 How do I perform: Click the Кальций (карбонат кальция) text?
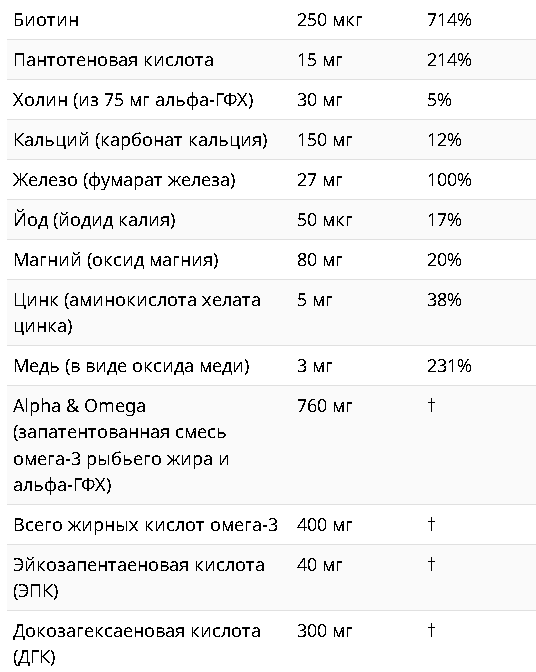point(140,140)
